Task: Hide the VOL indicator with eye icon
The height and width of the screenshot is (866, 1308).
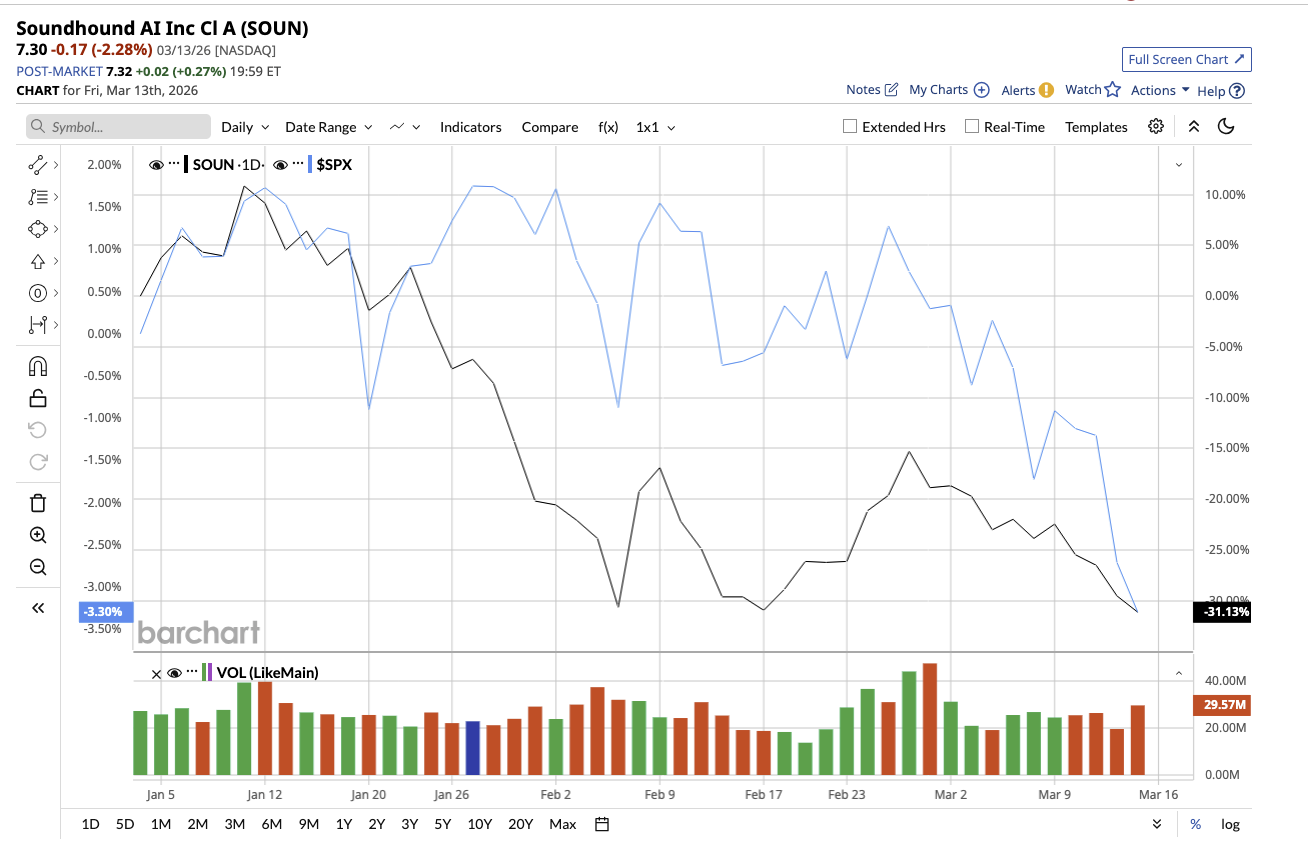Action: tap(174, 673)
